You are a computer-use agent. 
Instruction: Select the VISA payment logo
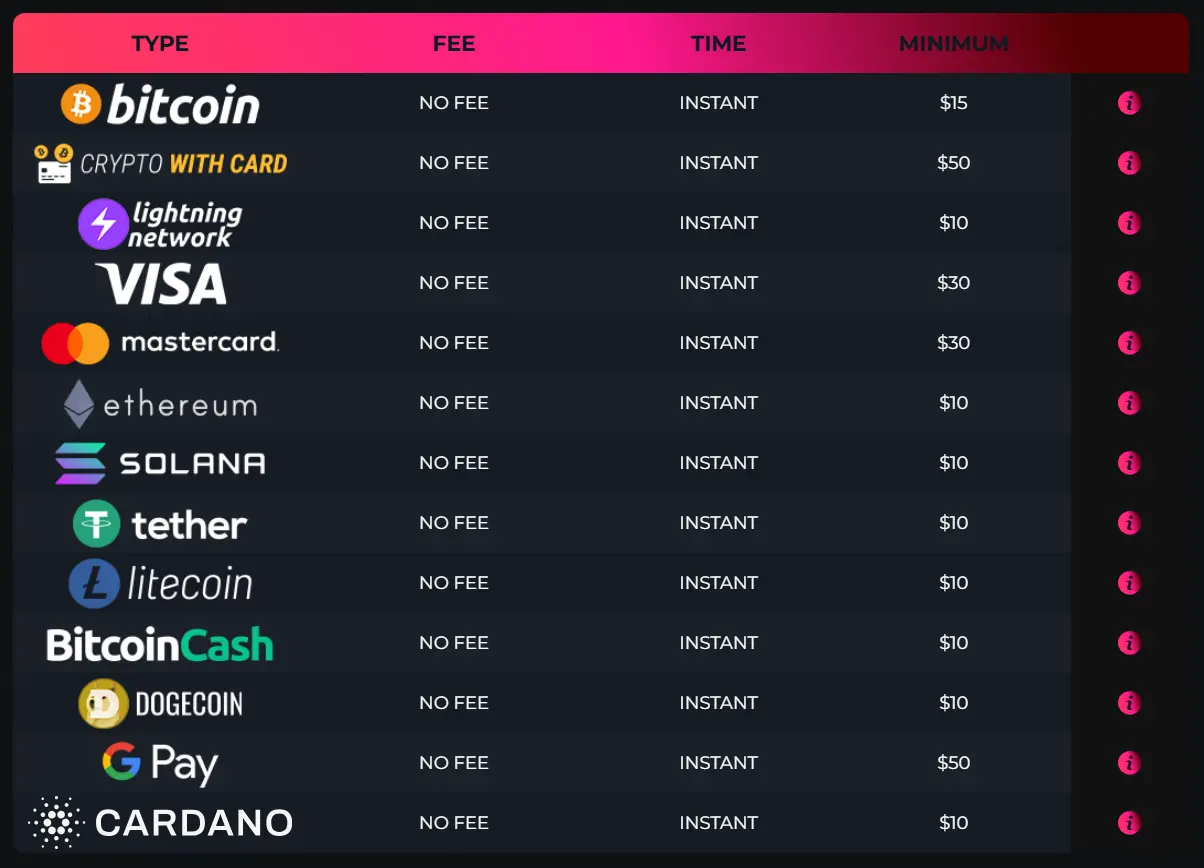160,283
